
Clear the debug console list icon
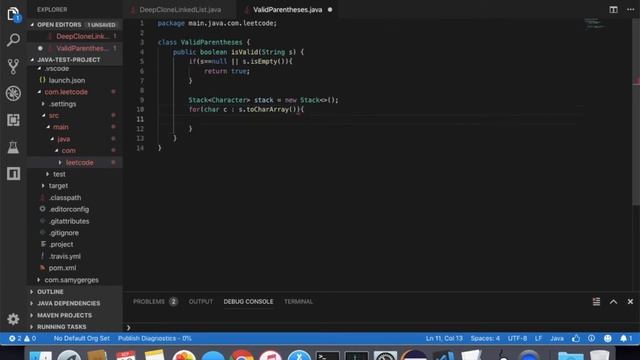596,302
